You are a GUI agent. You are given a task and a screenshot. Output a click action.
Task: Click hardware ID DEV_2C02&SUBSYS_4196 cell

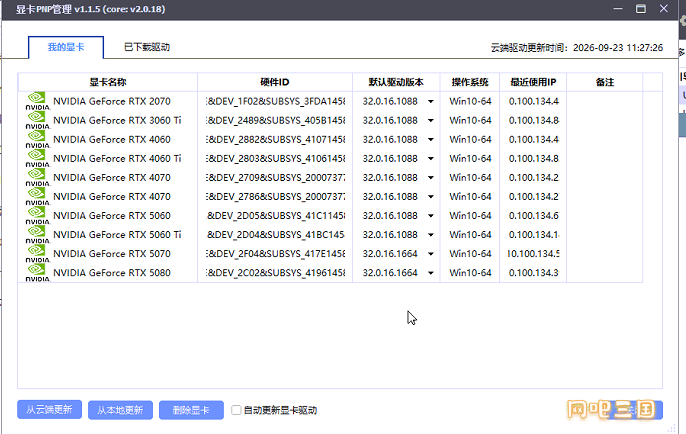pyautogui.click(x=275, y=273)
